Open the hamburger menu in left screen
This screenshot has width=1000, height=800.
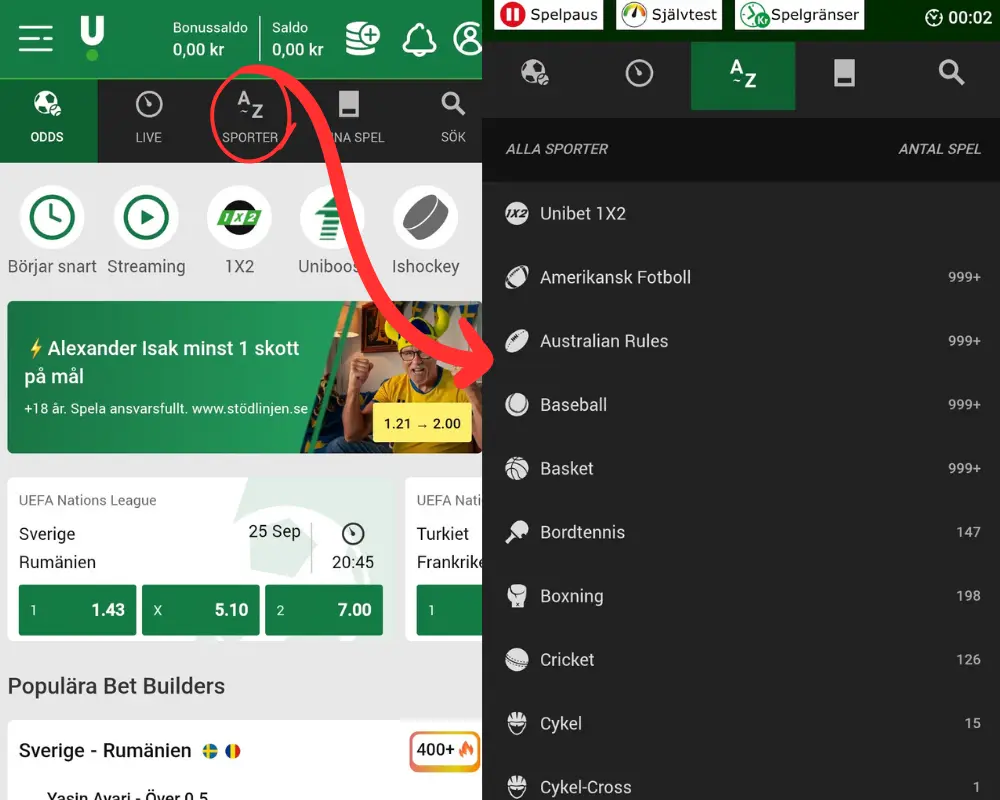36,39
